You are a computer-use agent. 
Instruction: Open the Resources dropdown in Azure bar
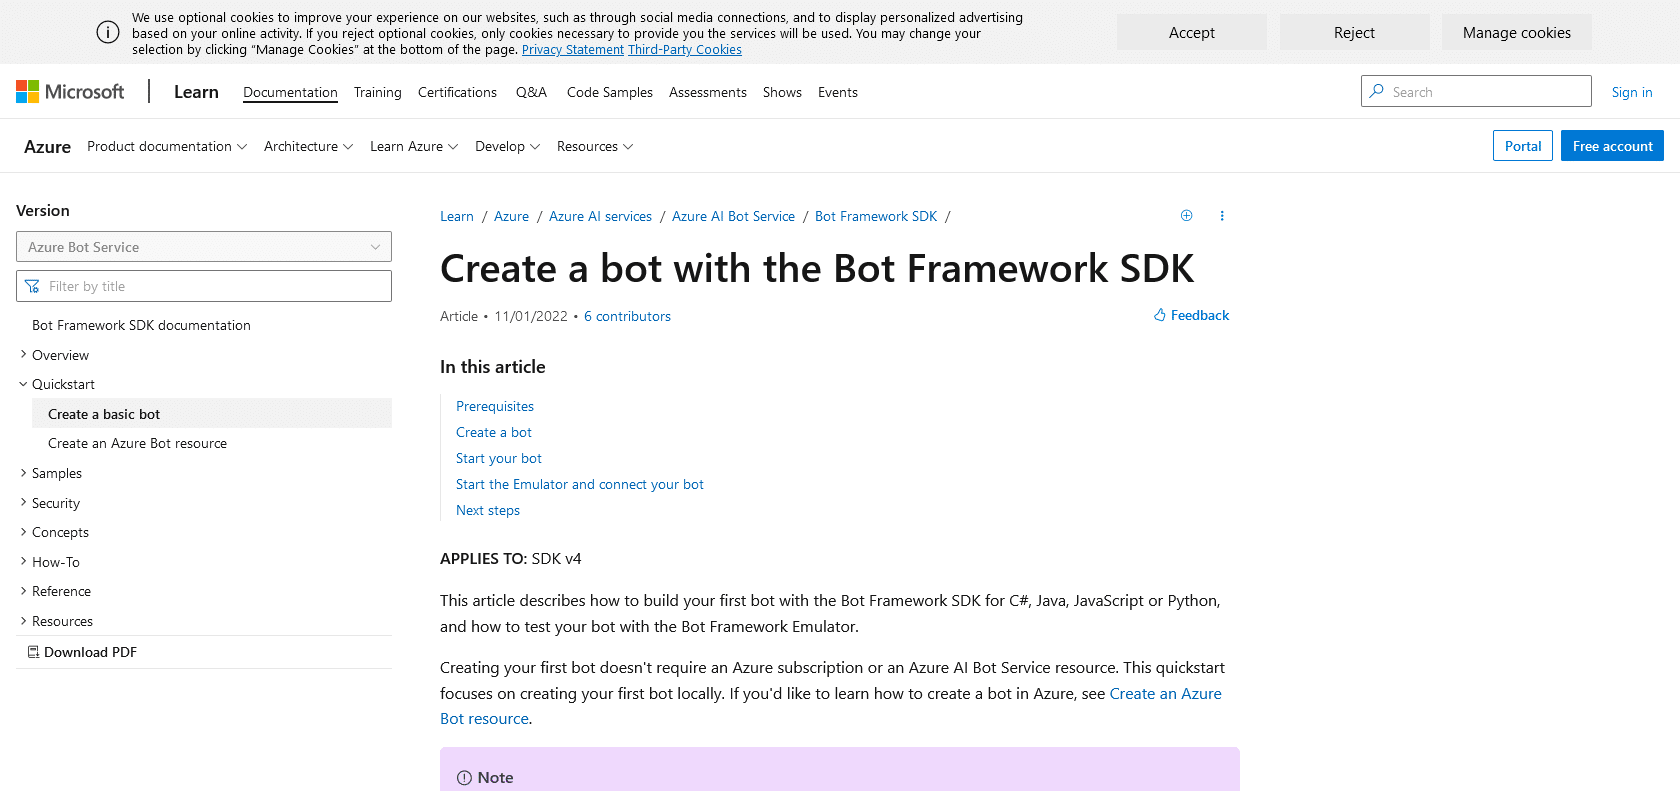tap(595, 146)
